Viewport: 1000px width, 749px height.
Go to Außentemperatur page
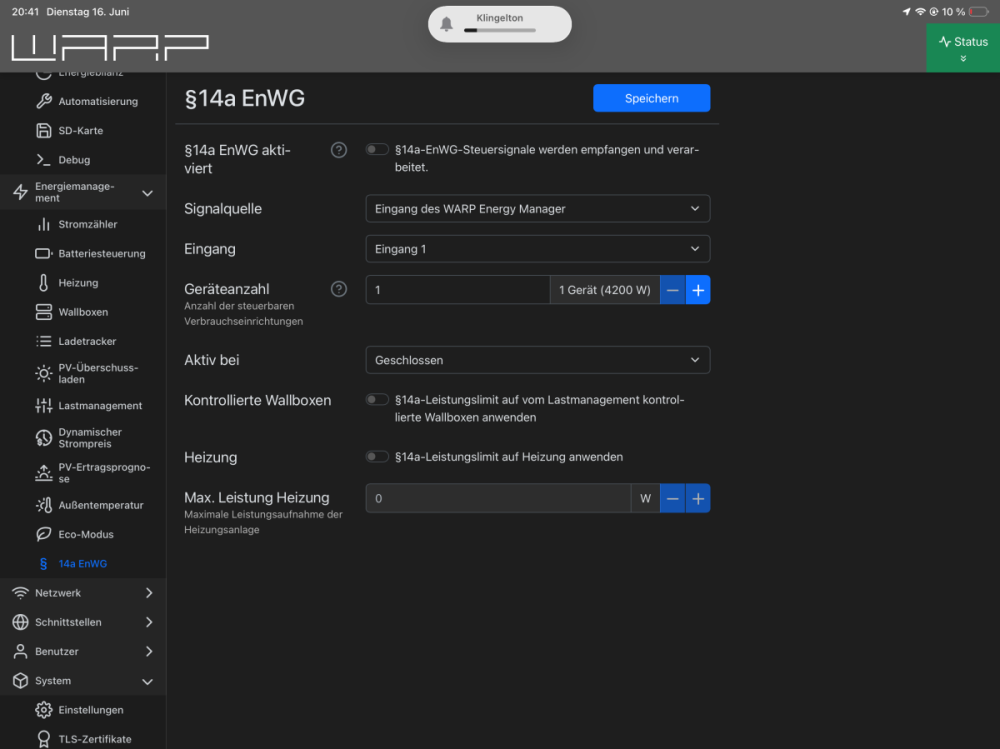[x=101, y=505]
